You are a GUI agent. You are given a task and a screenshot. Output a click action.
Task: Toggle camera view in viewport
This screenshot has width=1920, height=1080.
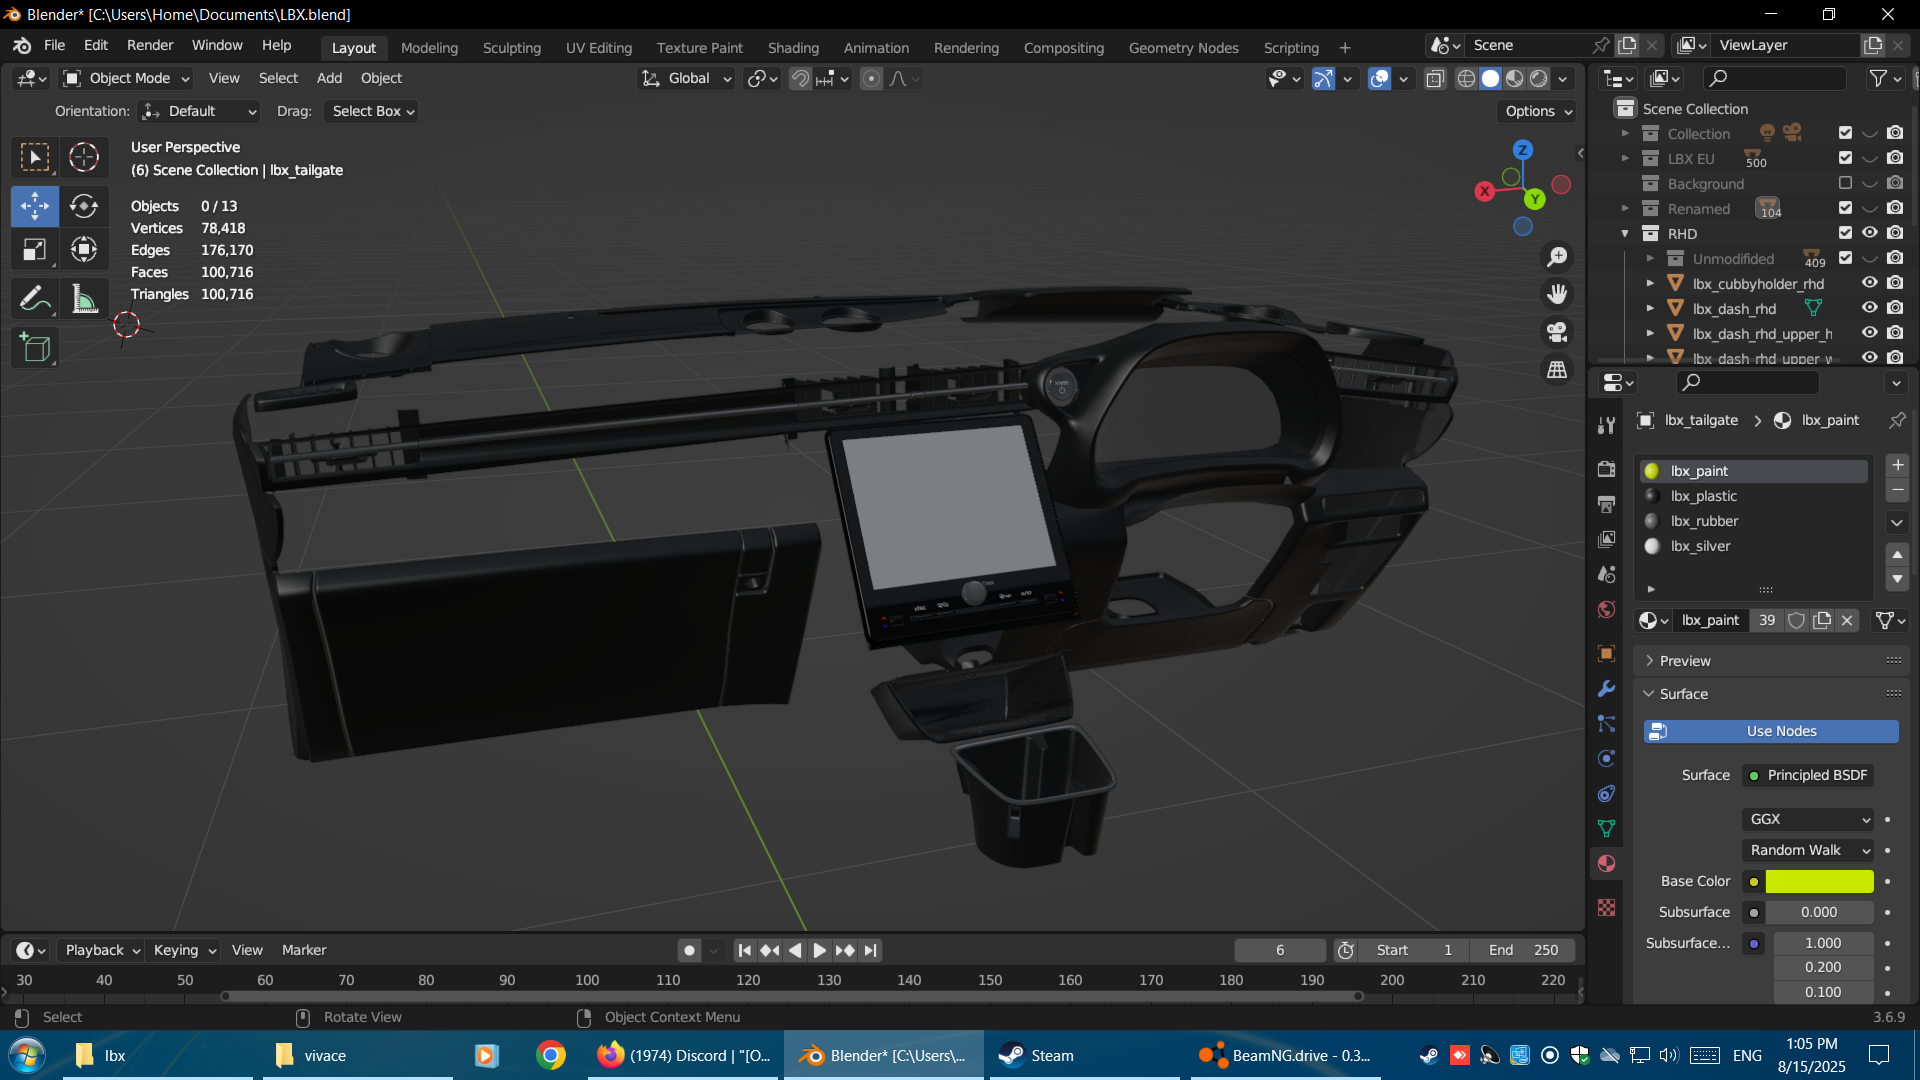(1557, 332)
